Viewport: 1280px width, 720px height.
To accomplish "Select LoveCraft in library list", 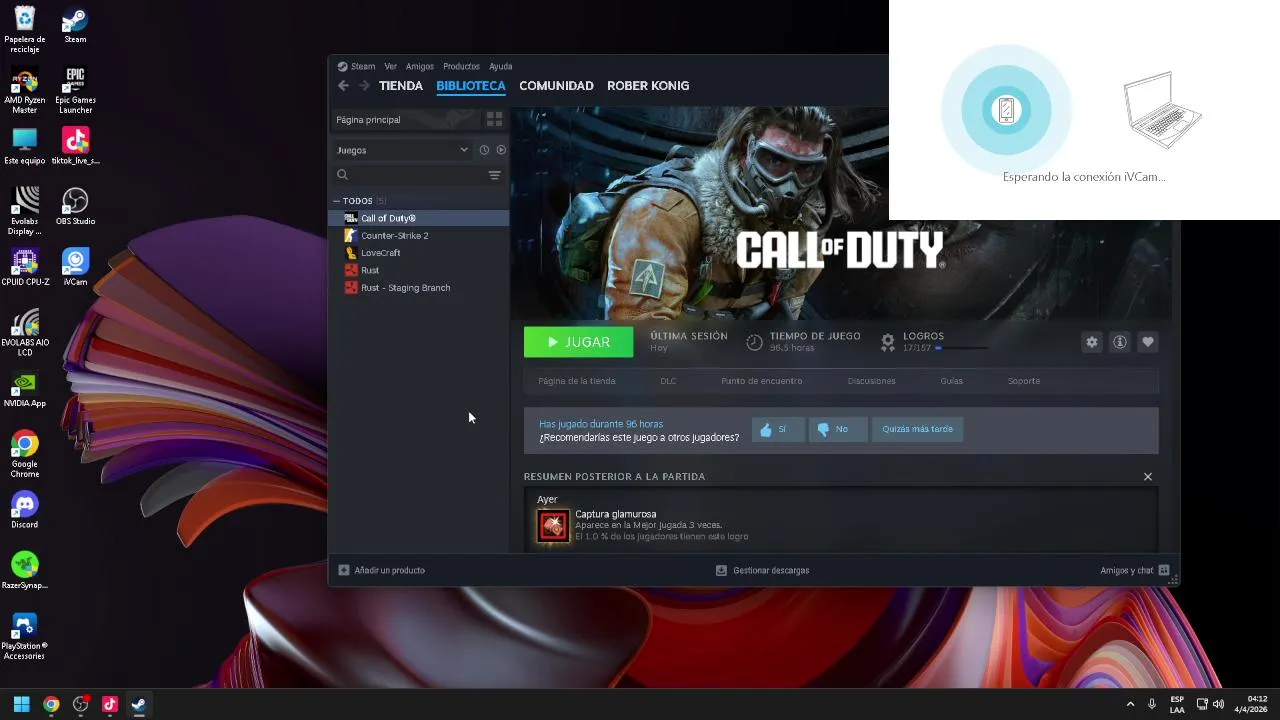I will (420, 253).
